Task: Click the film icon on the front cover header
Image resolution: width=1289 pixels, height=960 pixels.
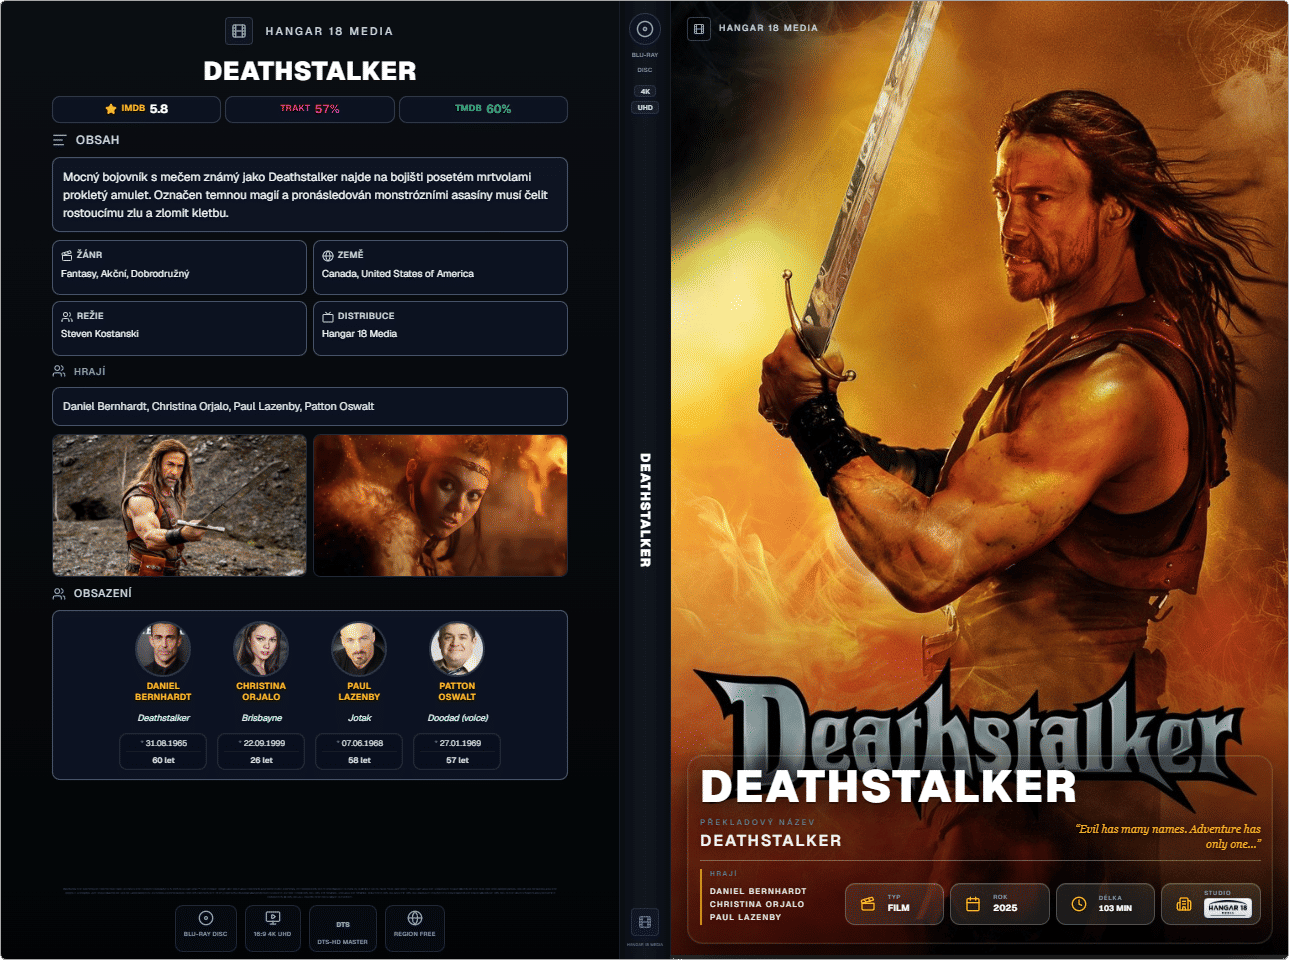Action: 699,29
